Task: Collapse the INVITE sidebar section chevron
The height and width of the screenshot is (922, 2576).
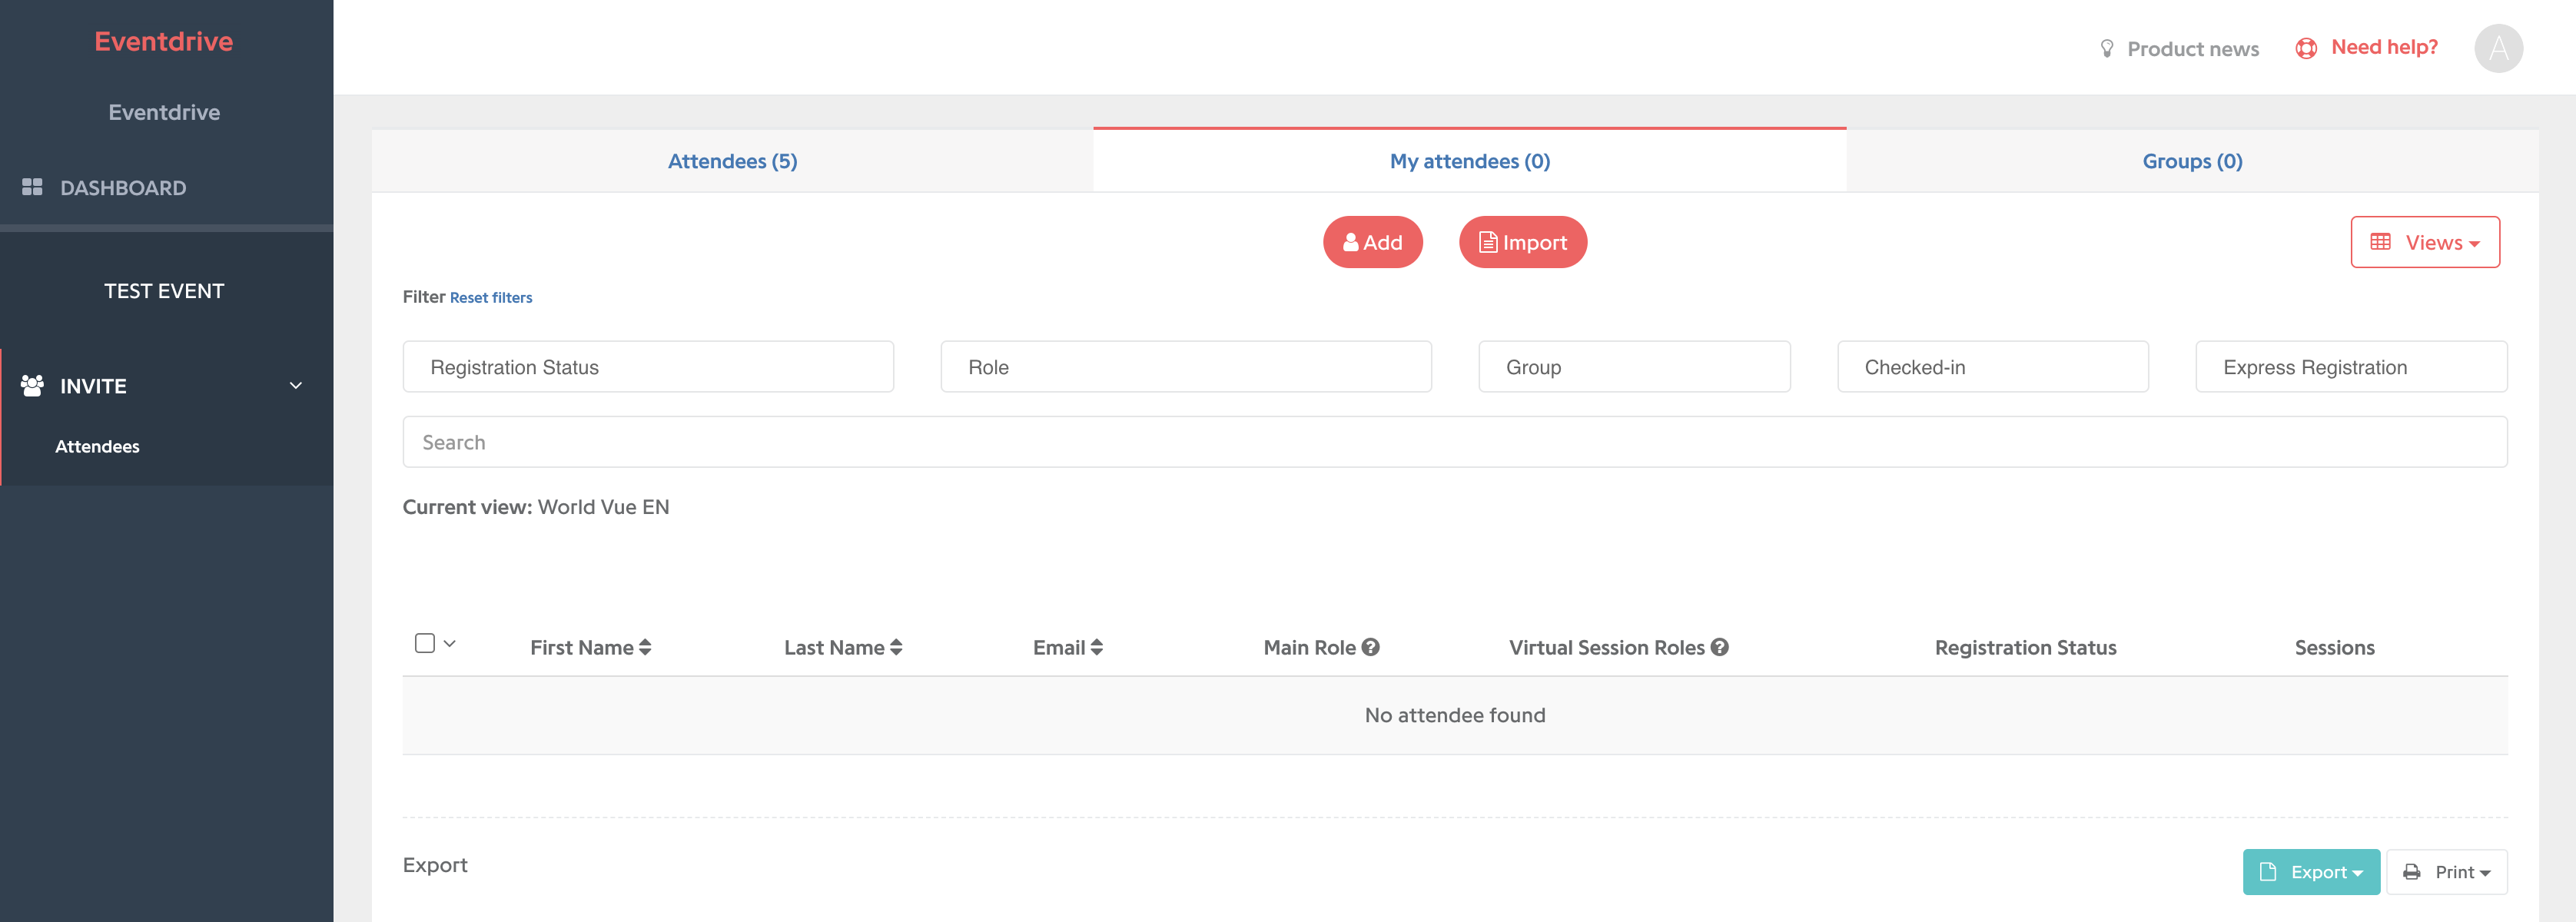Action: 296,385
